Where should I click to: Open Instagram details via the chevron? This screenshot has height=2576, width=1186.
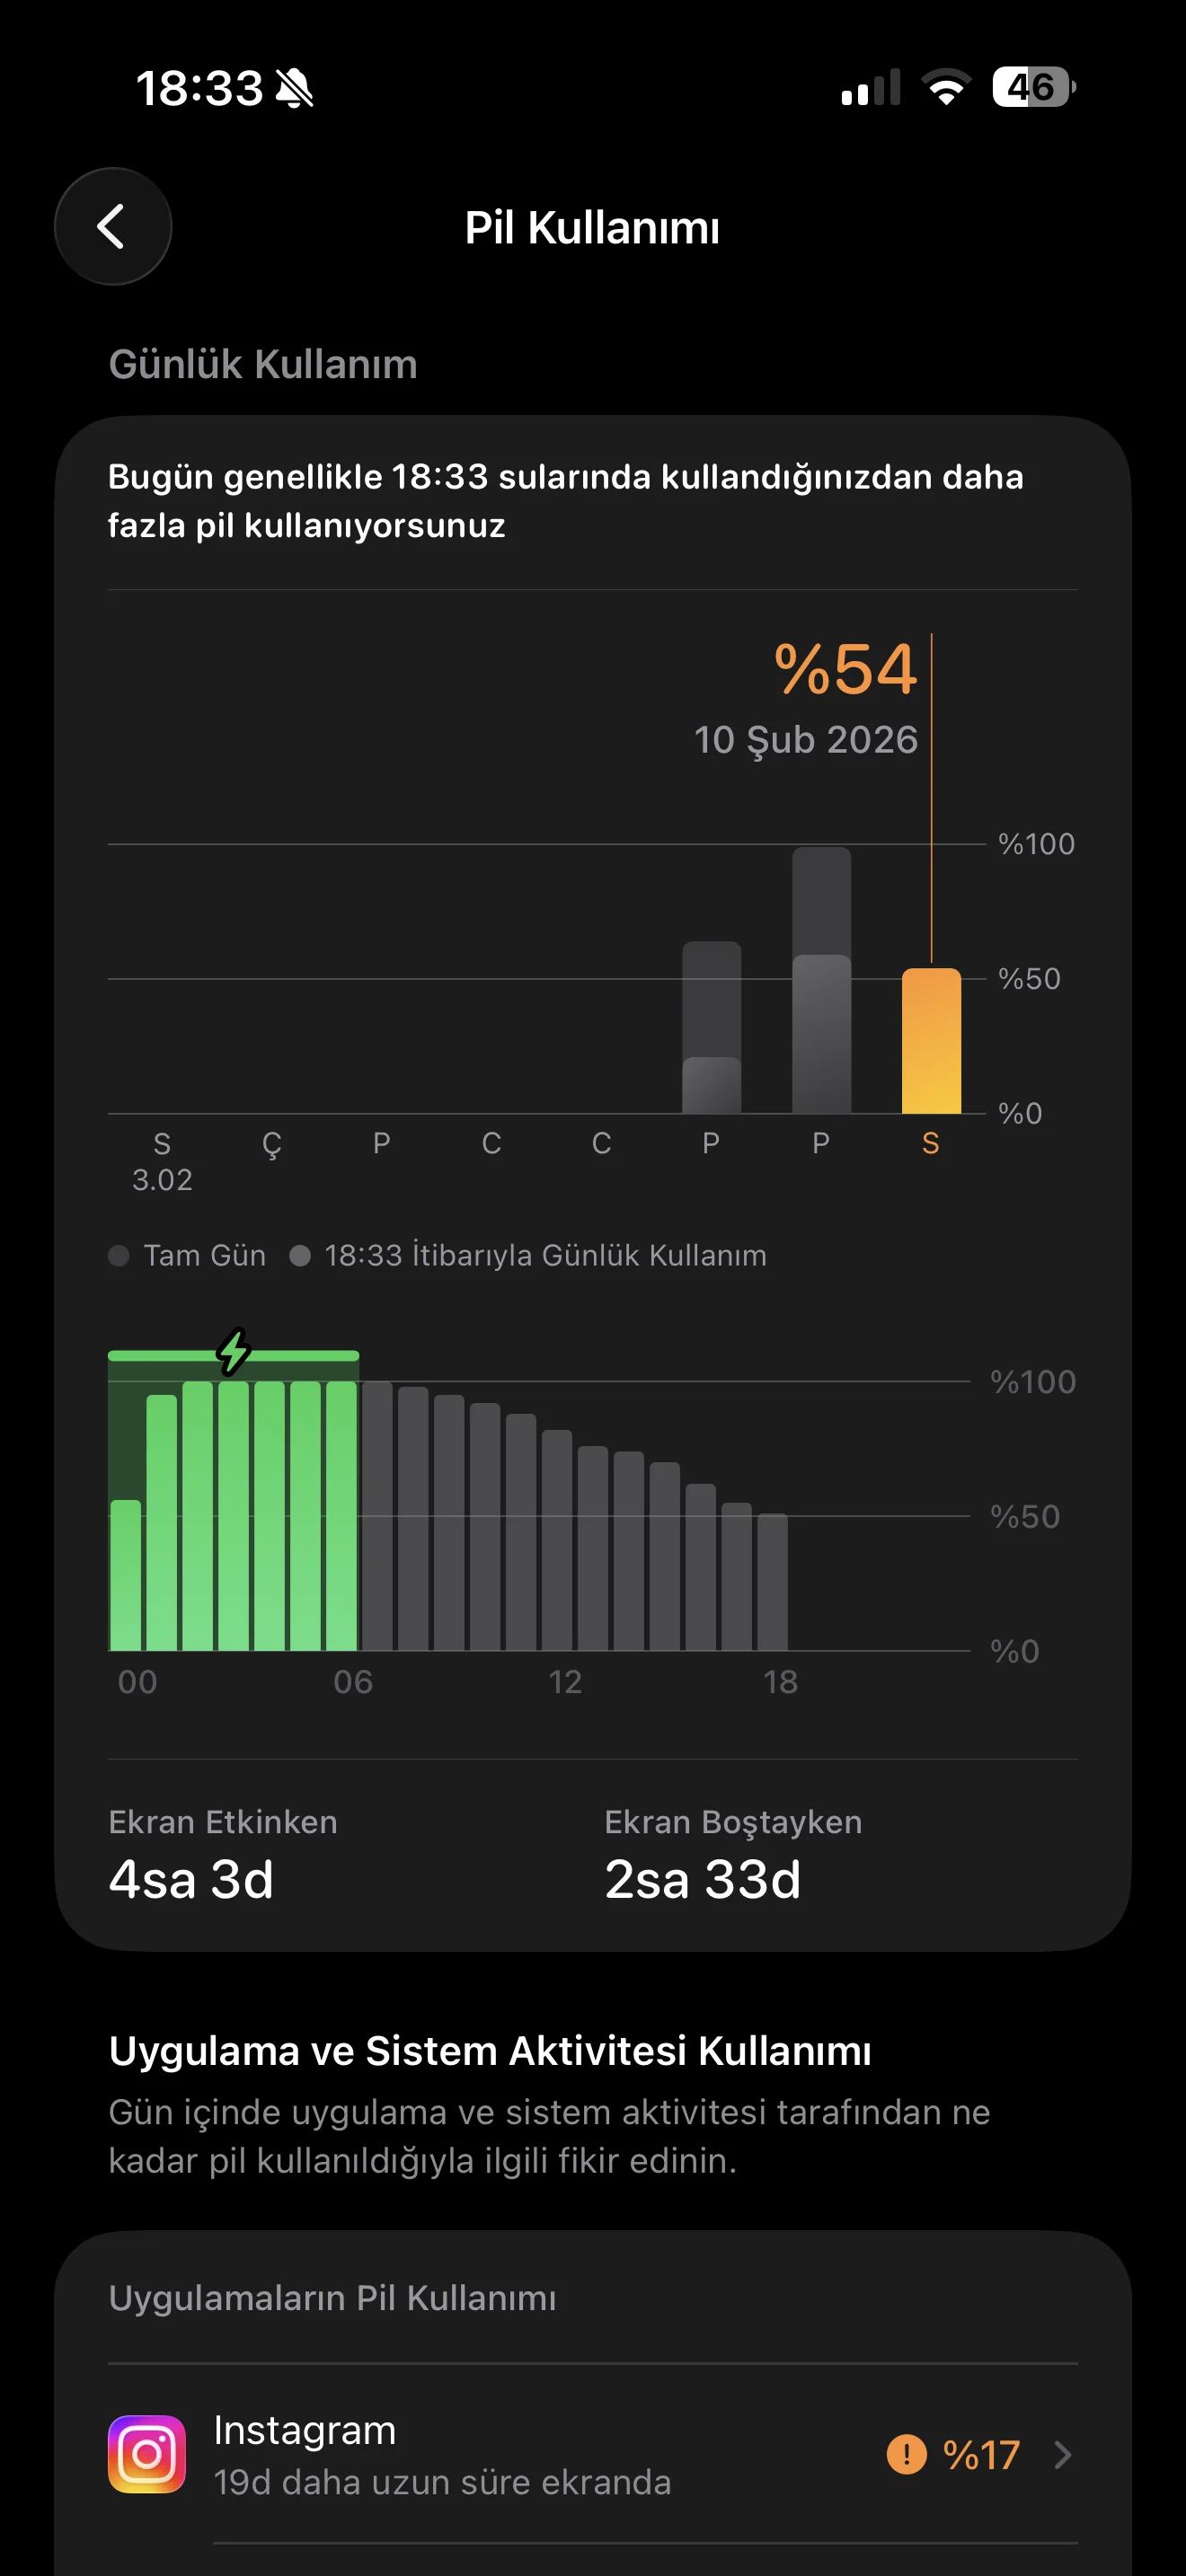[x=1063, y=2454]
